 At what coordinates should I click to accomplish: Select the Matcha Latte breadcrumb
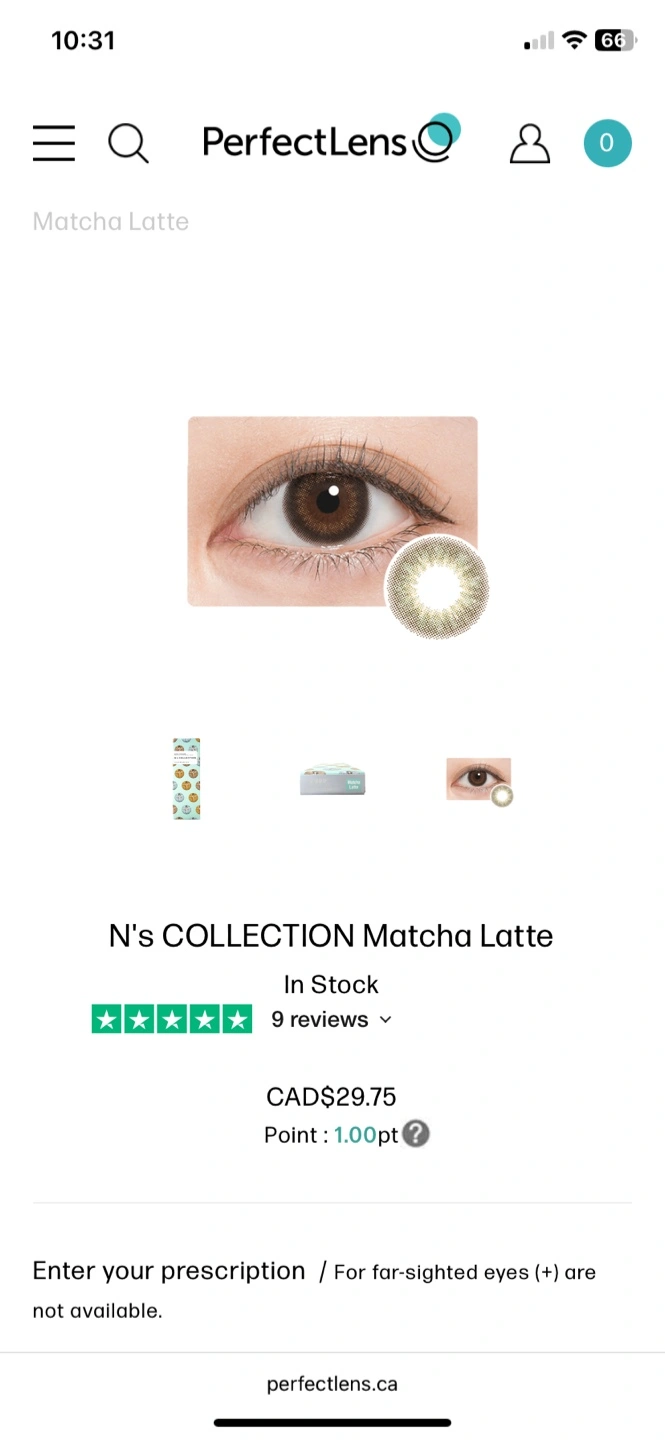pyautogui.click(x=111, y=221)
